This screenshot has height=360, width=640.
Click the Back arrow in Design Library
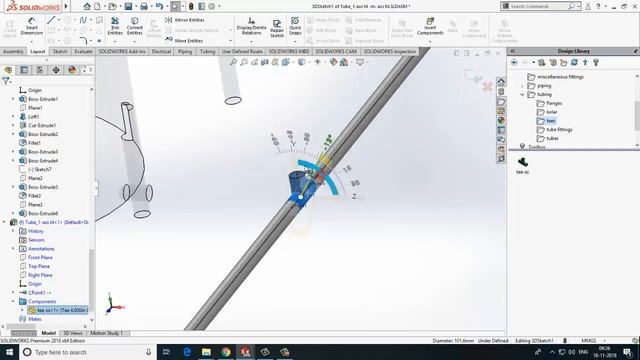point(514,62)
